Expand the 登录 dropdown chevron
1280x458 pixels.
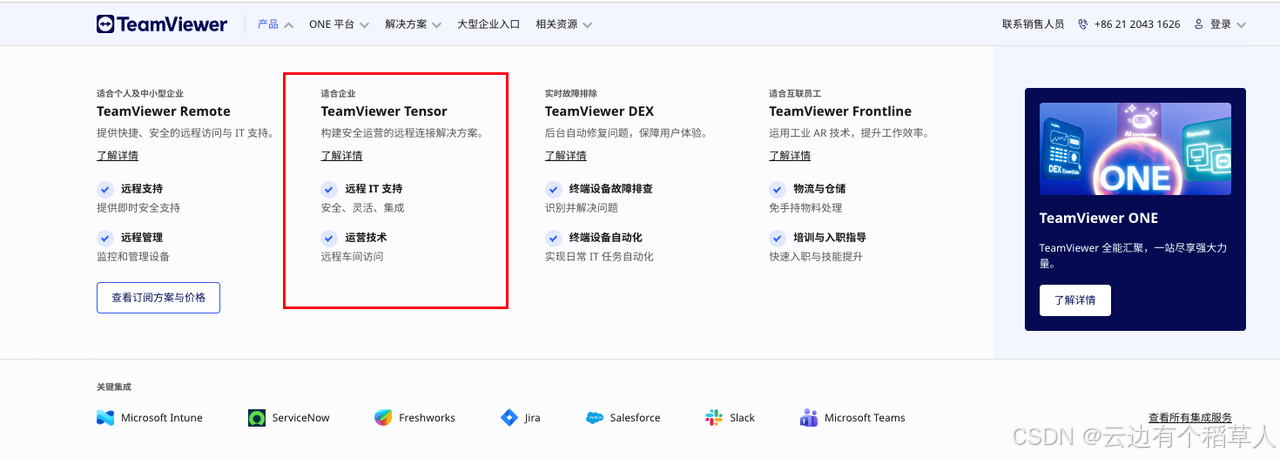pos(1241,25)
